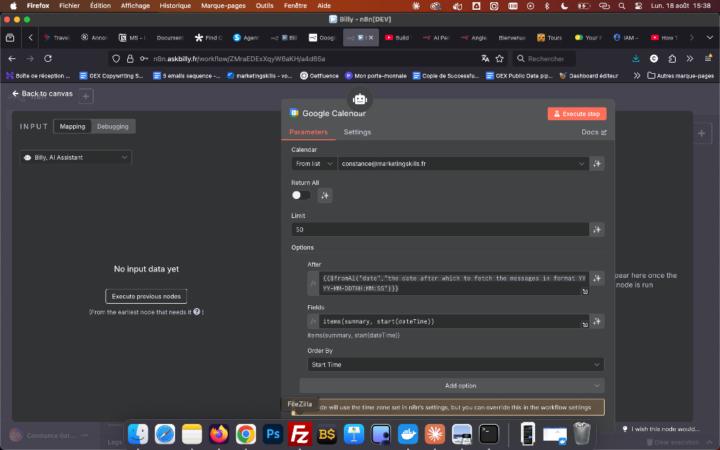
Task: Open the Billy, AI Assistant input node dropdown
Action: [76, 158]
